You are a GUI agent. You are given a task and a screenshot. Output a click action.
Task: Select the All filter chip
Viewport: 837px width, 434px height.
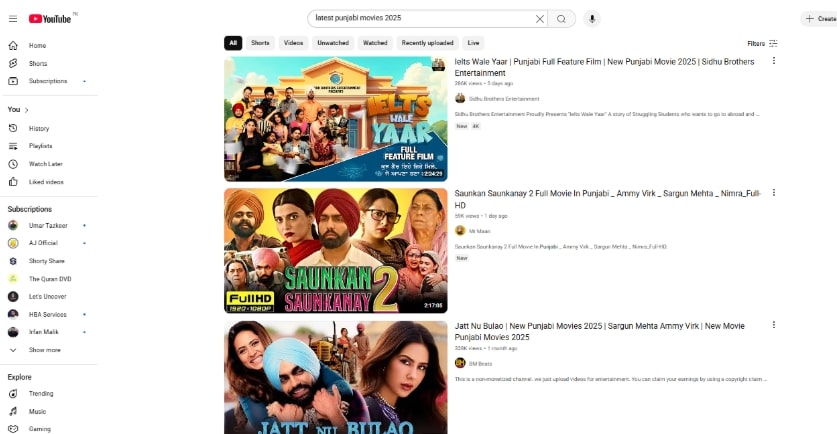[x=233, y=43]
